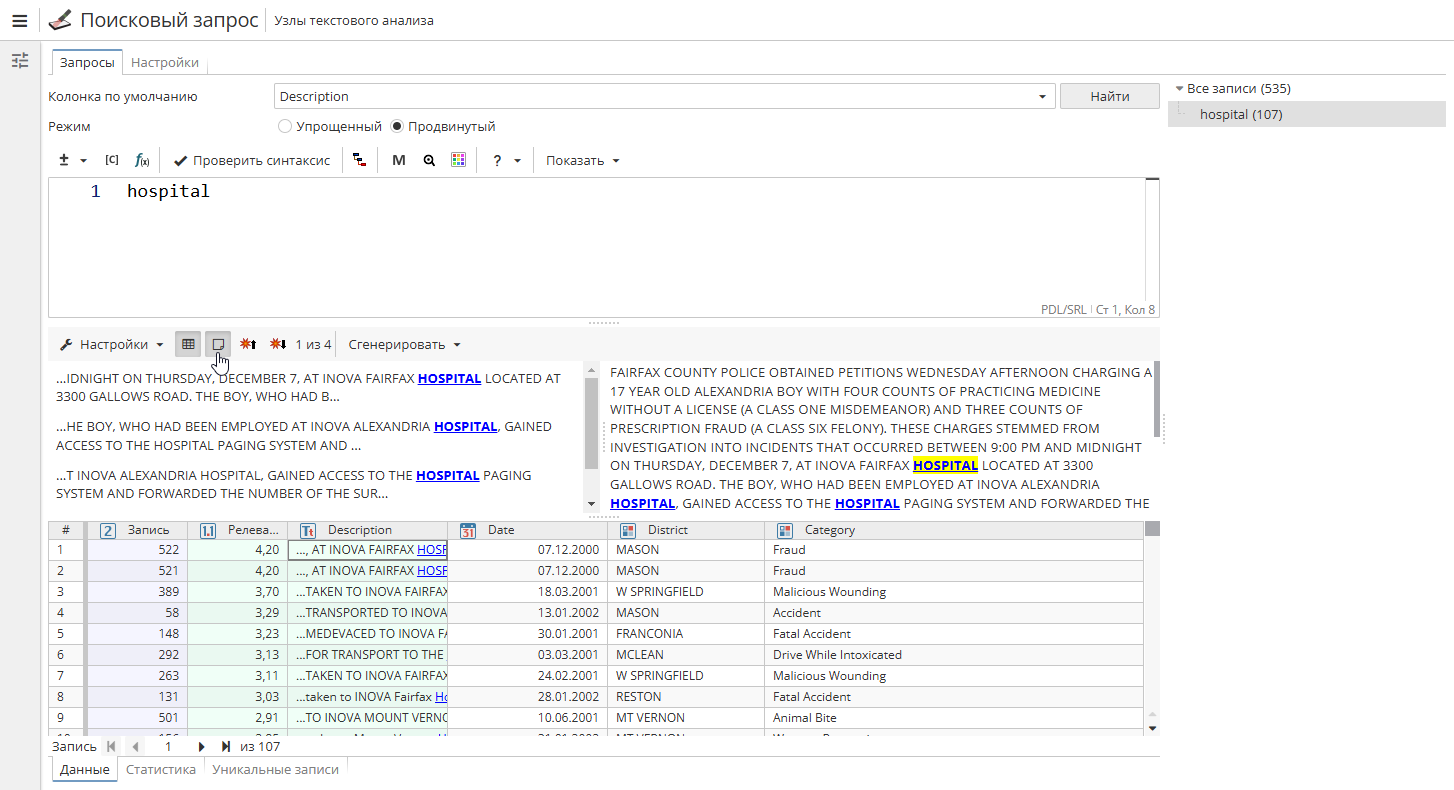The width and height of the screenshot is (1454, 790).
Task: Open the sliders panel icon in left sidebar
Action: coord(20,61)
